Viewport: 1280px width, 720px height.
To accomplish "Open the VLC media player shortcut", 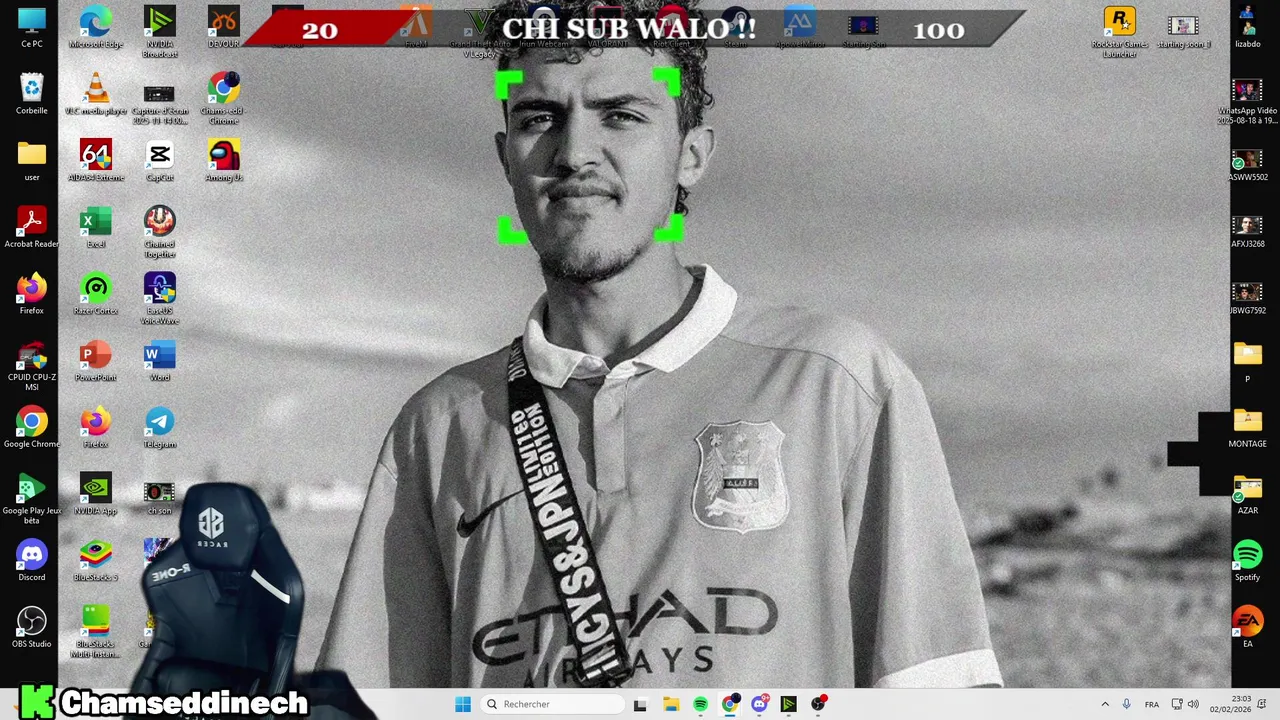I will tap(96, 94).
